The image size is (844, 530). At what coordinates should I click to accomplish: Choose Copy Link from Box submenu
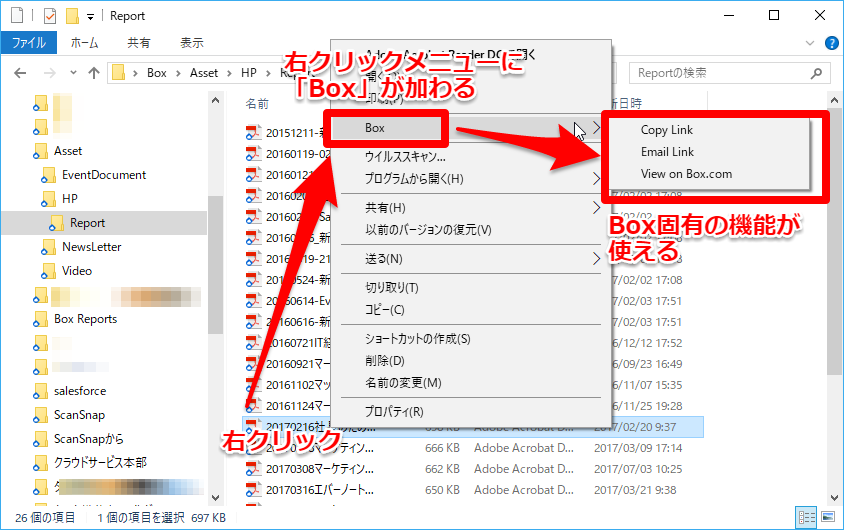coord(666,130)
